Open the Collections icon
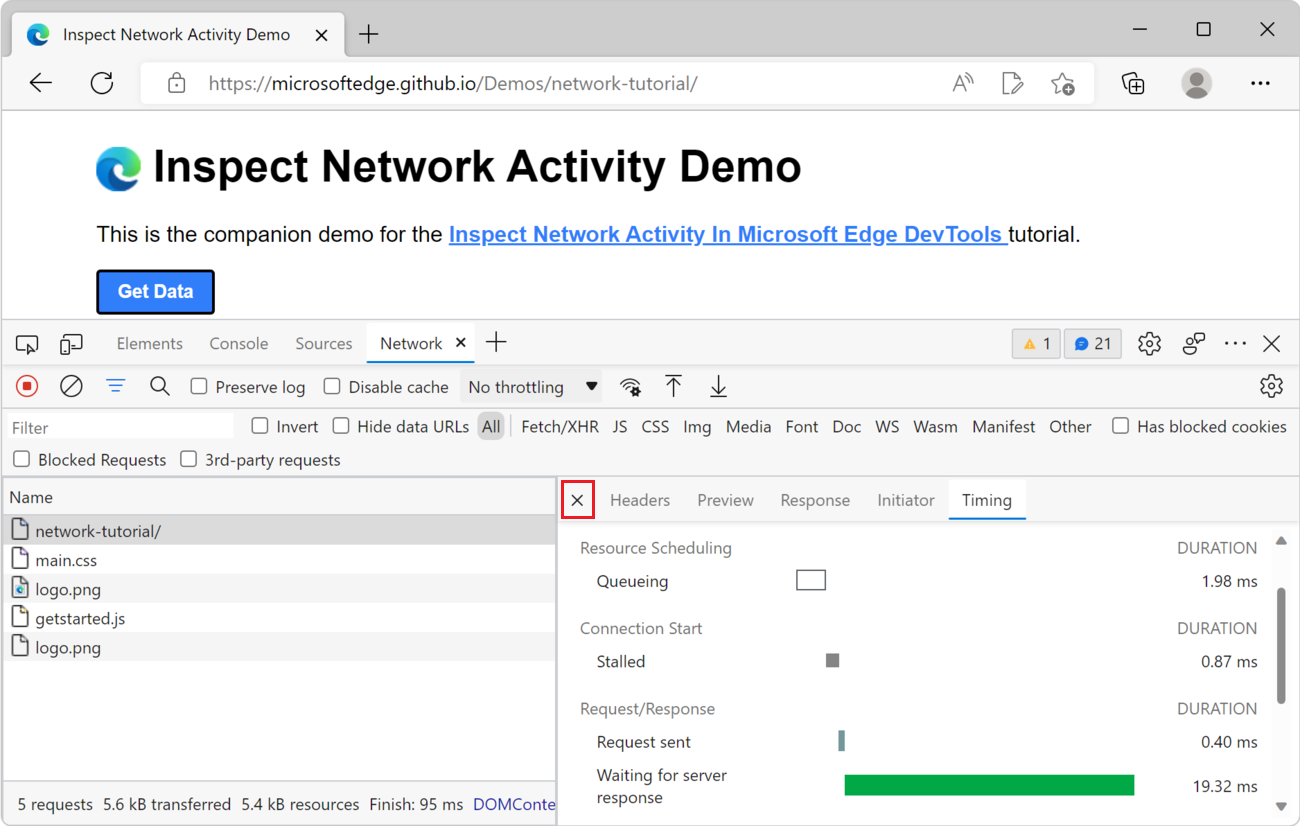1300x826 pixels. point(1133,83)
